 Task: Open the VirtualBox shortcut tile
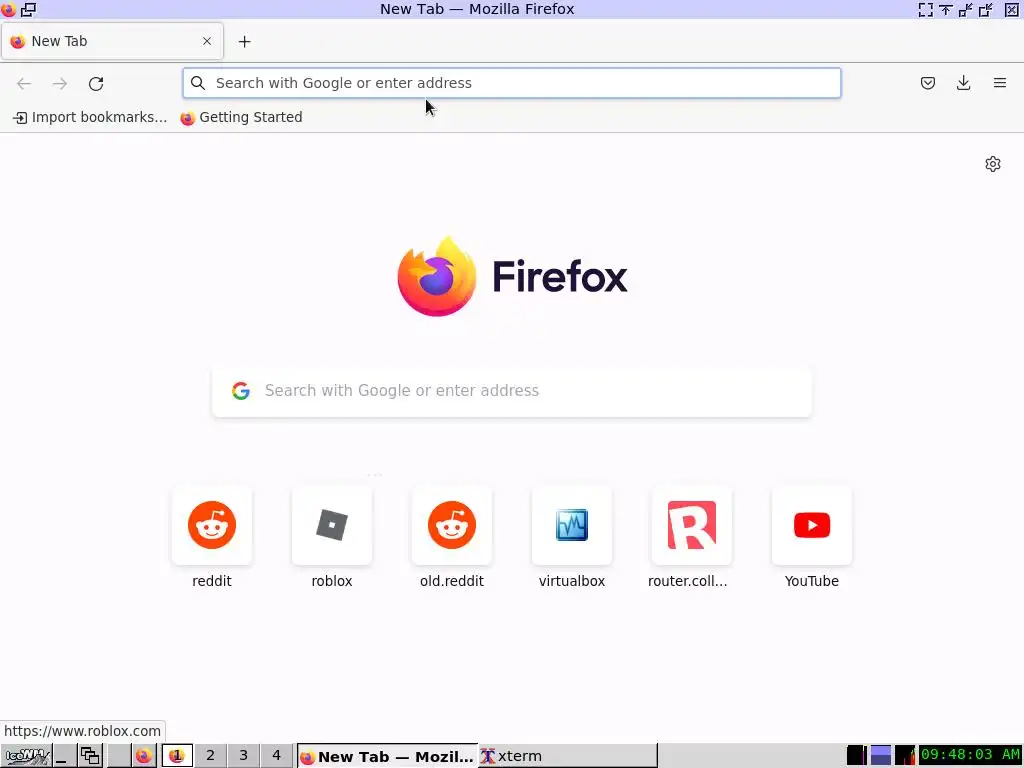(572, 525)
